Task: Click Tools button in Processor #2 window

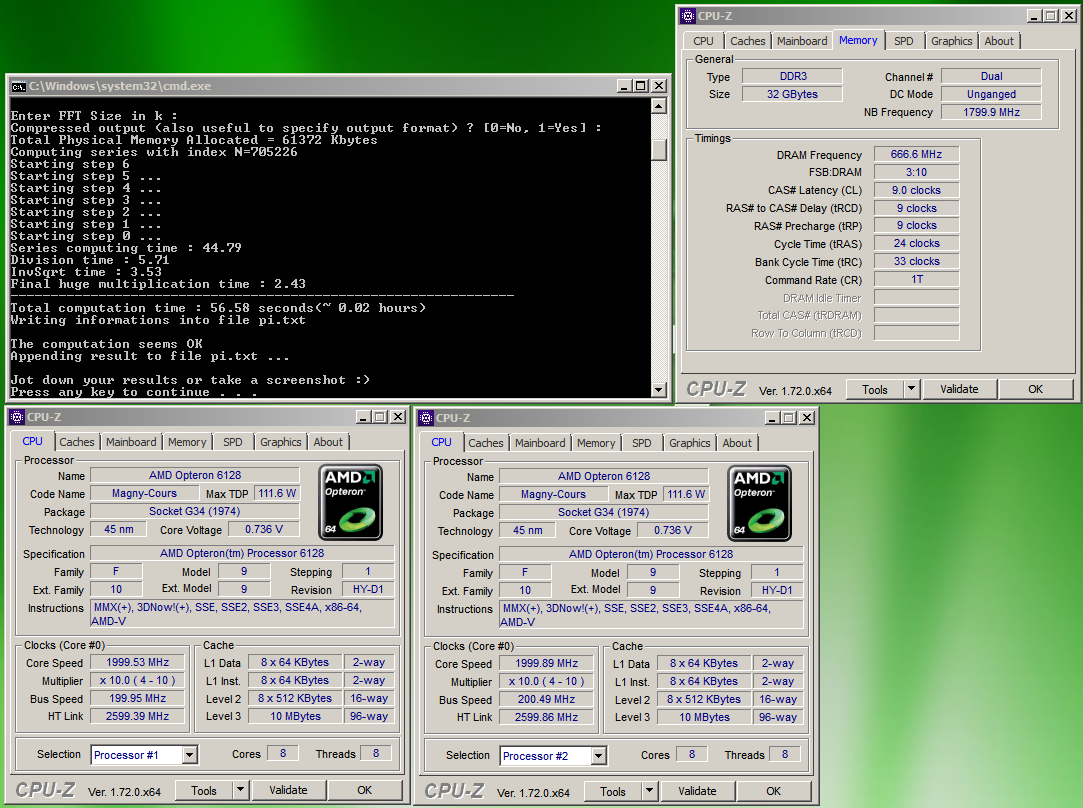Action: click(x=612, y=791)
